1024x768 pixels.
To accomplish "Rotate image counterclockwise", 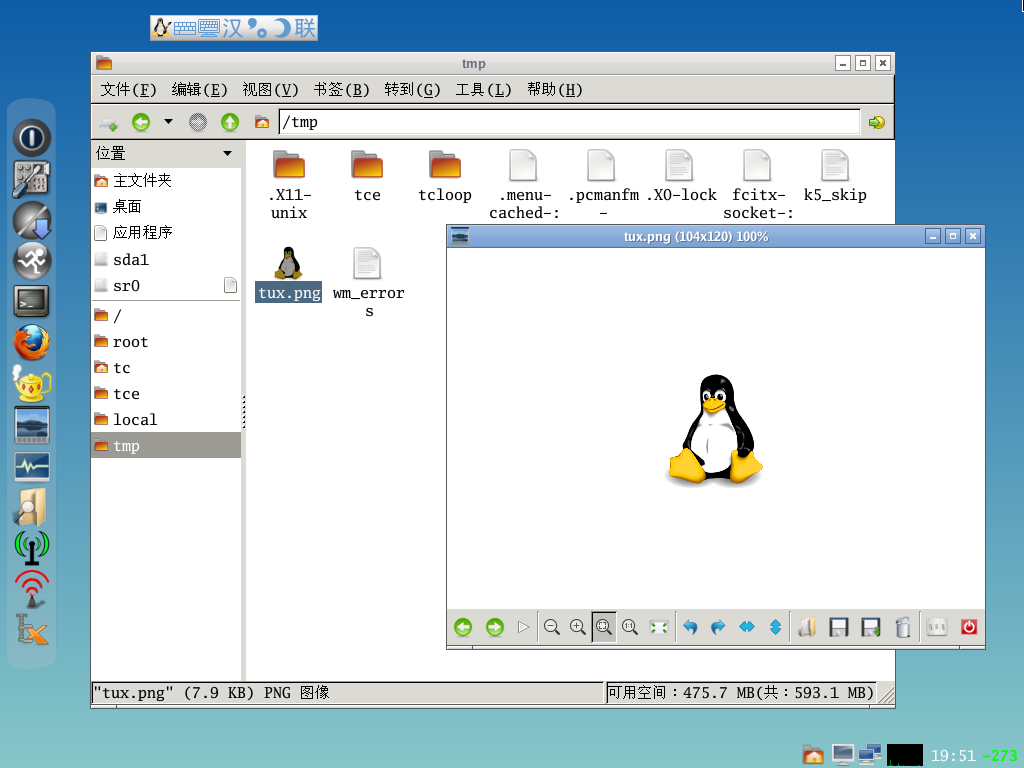I will 690,628.
